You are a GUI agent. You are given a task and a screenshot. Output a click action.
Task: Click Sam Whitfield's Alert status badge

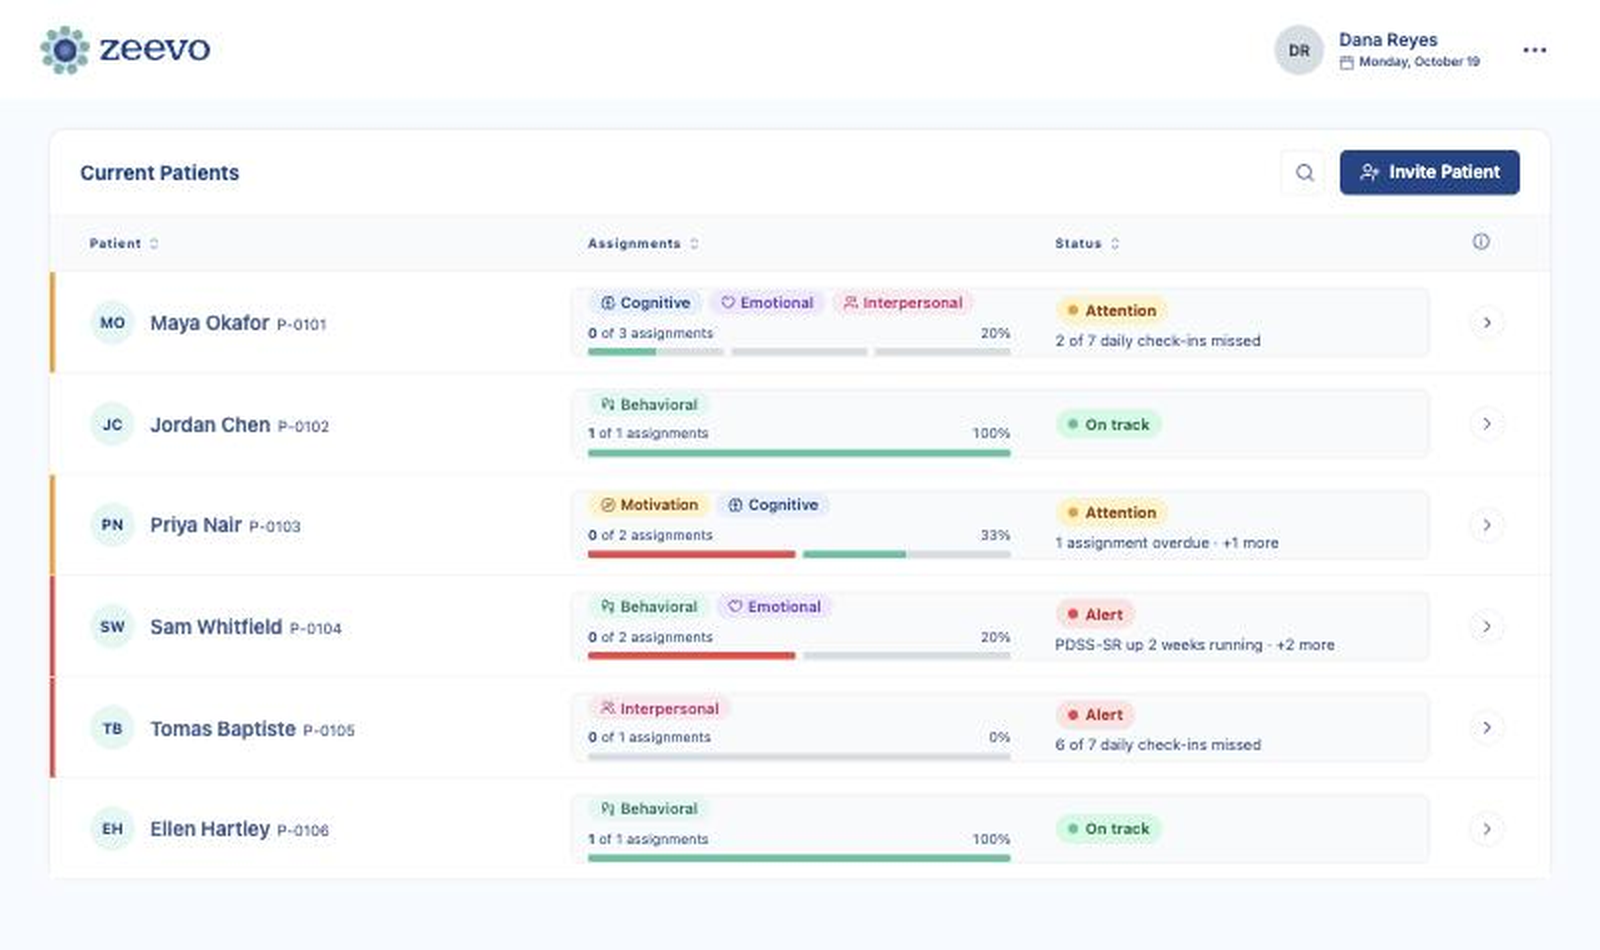(1095, 615)
